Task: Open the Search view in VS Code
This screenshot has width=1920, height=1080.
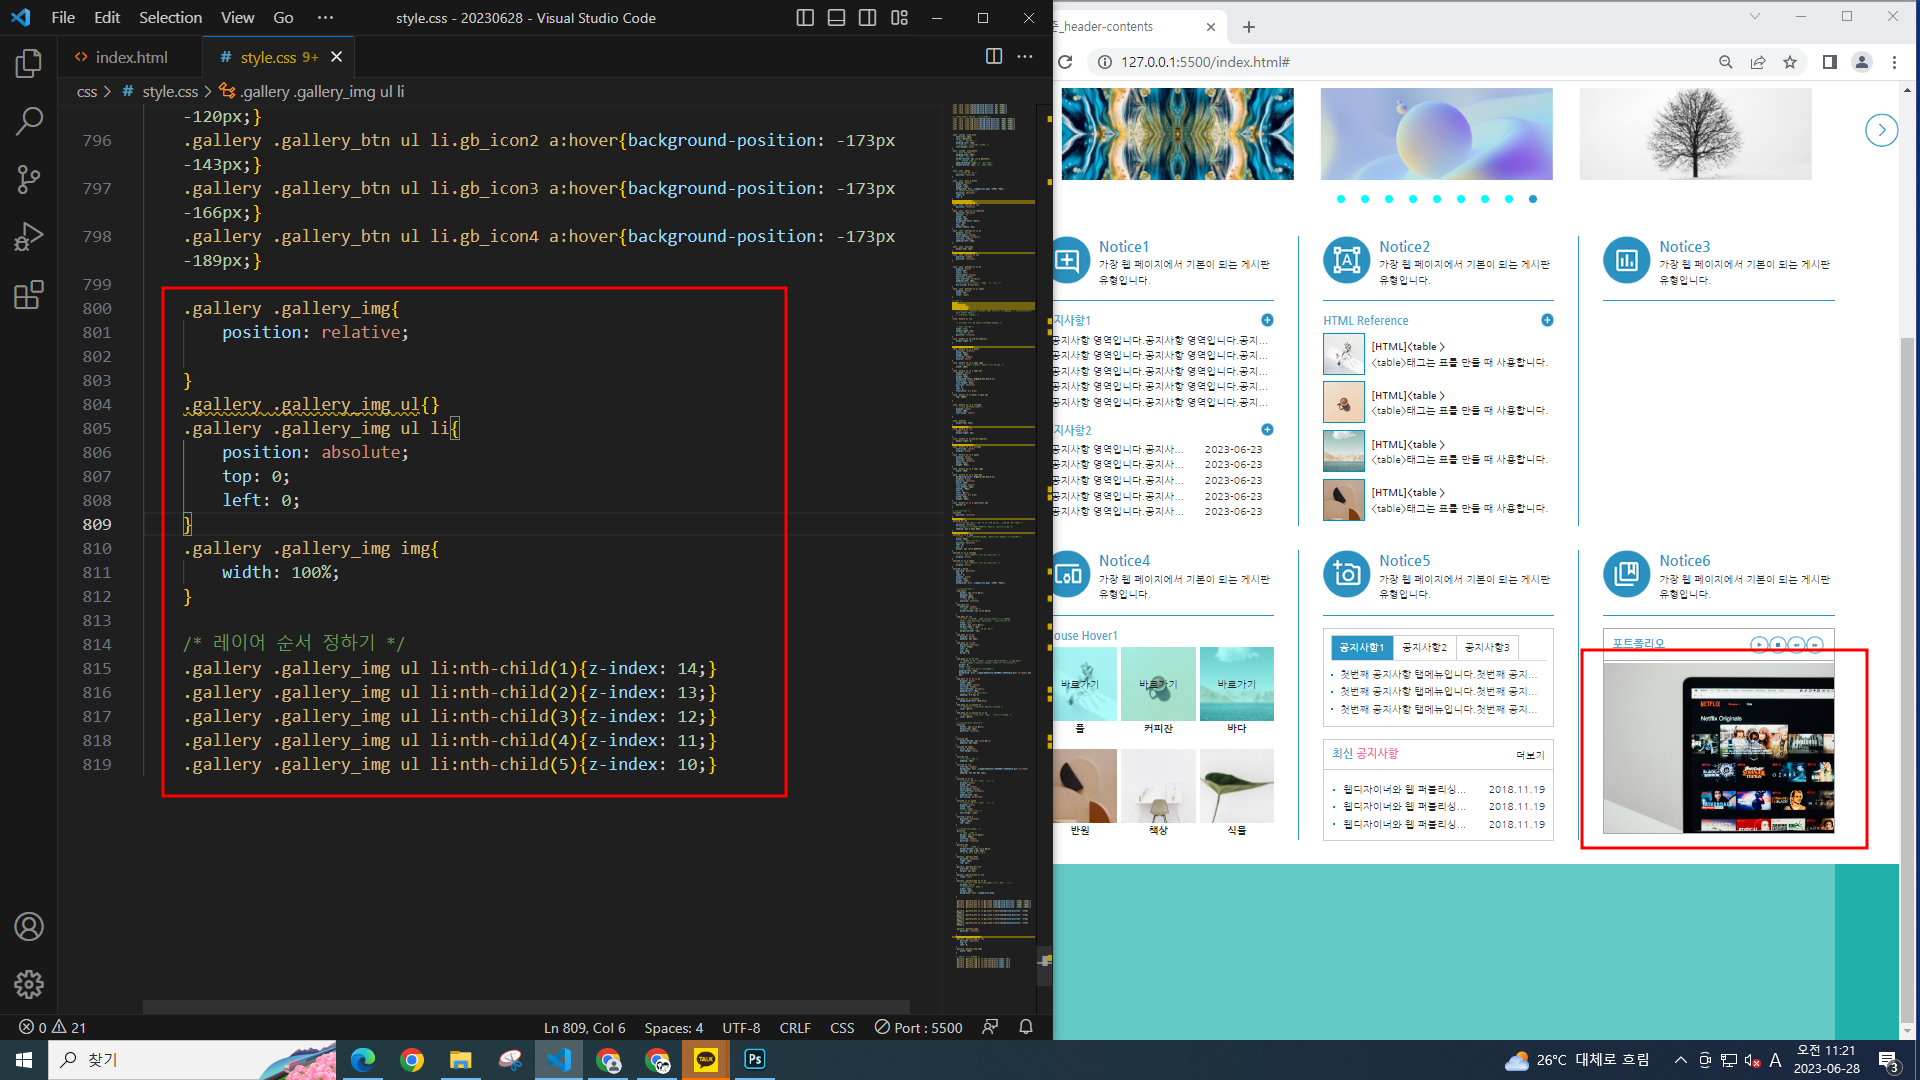Action: pos(29,122)
